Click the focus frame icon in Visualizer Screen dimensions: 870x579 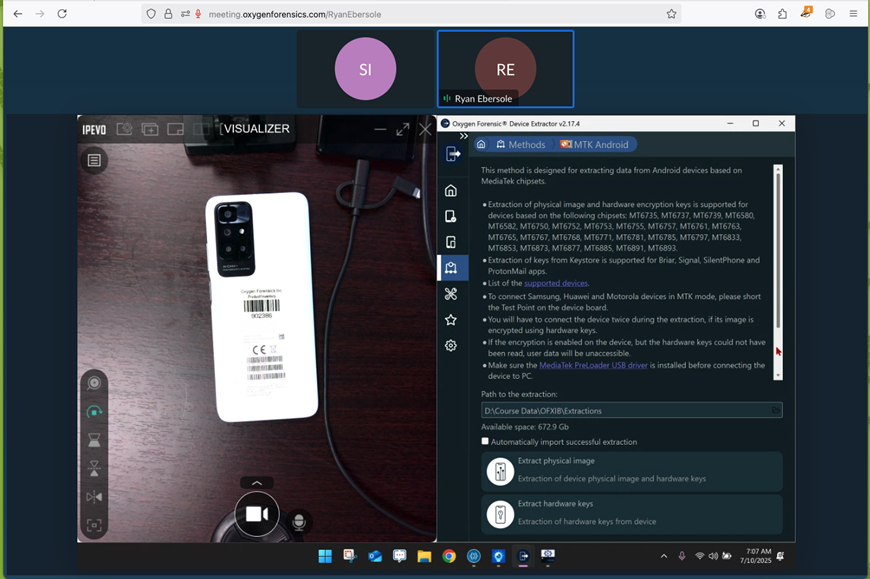point(94,524)
